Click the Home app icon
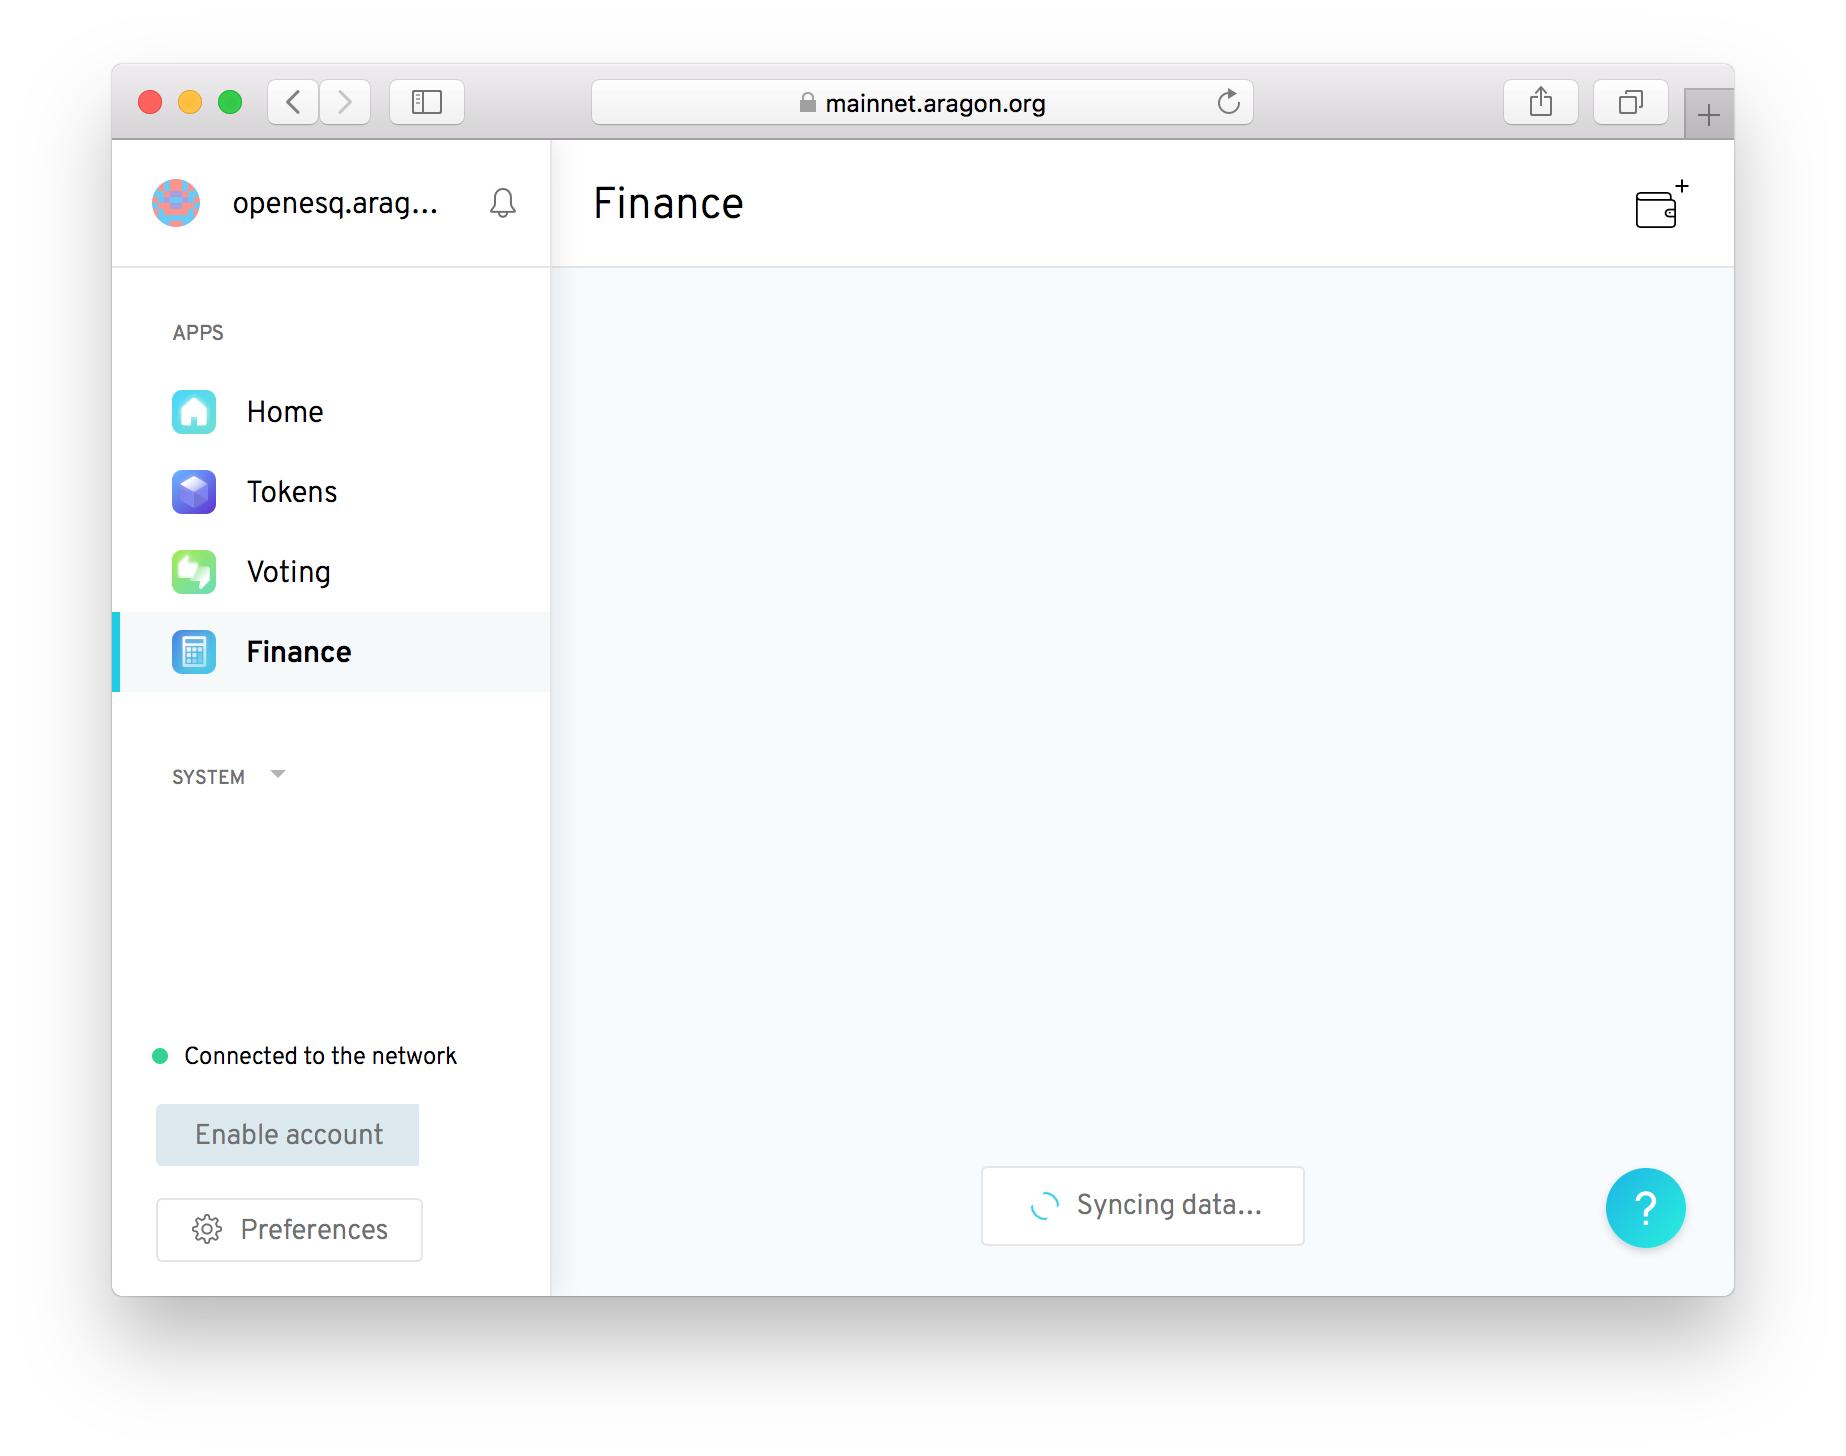Screen dimensions: 1846x1456 tap(194, 412)
